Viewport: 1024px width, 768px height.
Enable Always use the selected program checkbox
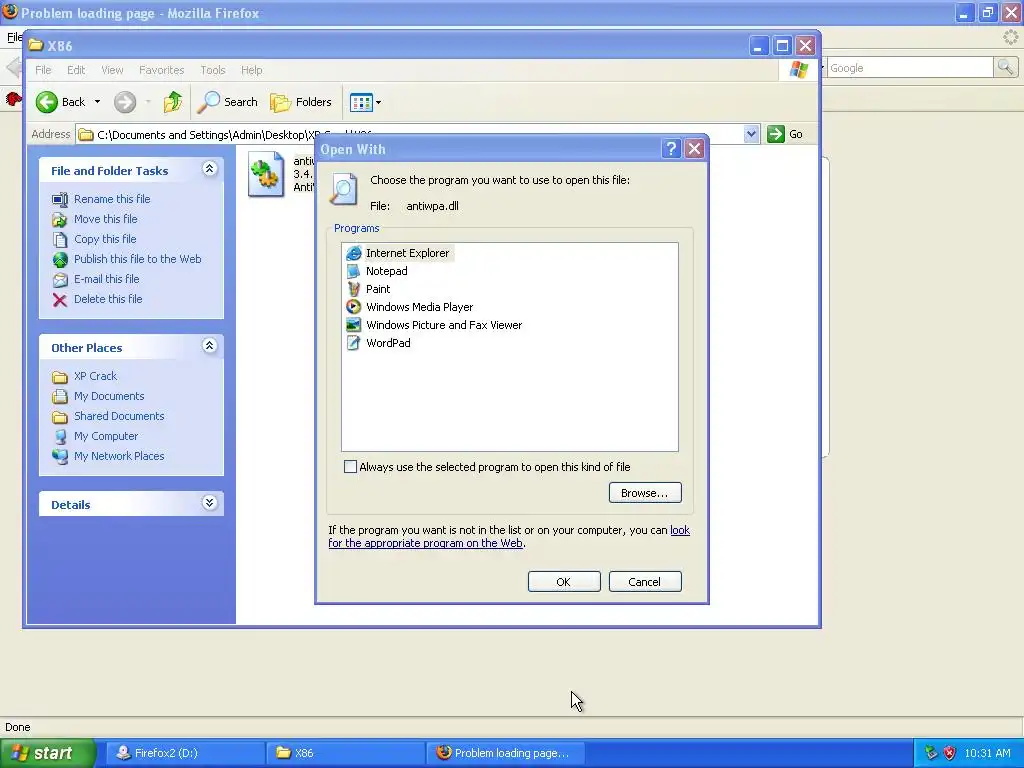click(x=351, y=467)
